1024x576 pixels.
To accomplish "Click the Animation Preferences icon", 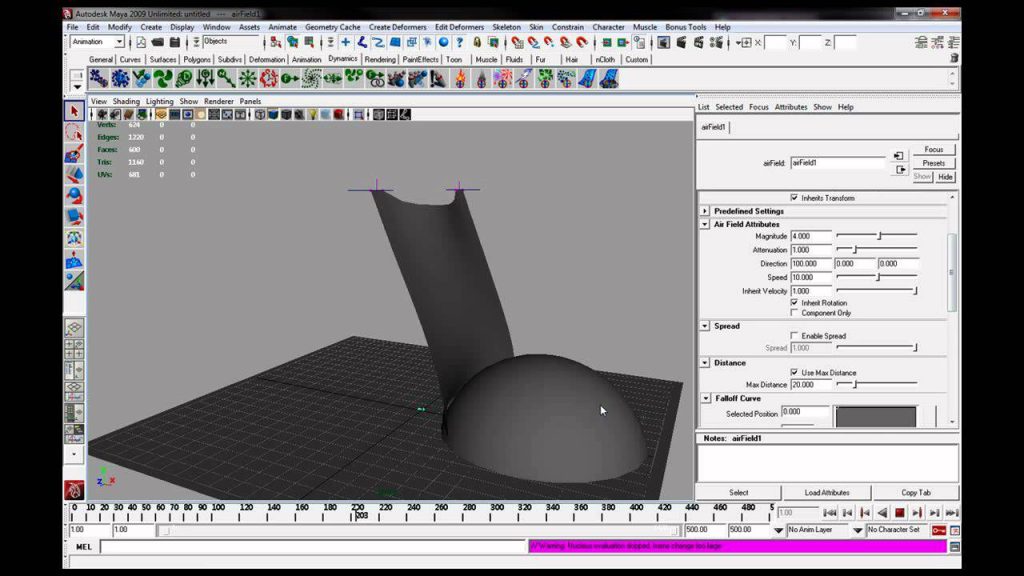I will pos(955,530).
